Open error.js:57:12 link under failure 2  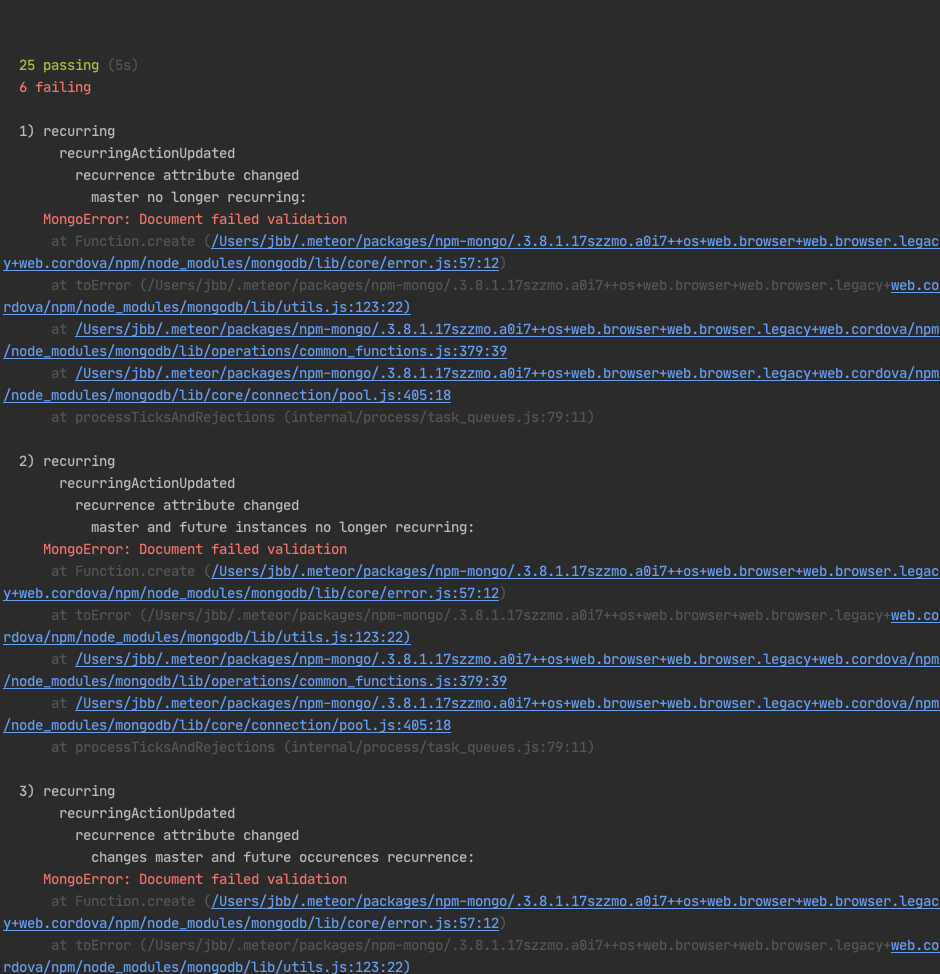pyautogui.click(x=251, y=593)
